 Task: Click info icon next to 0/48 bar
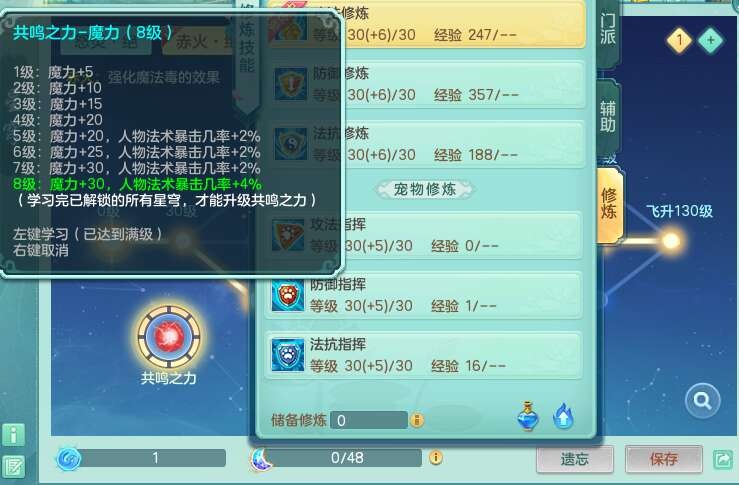tap(436, 457)
